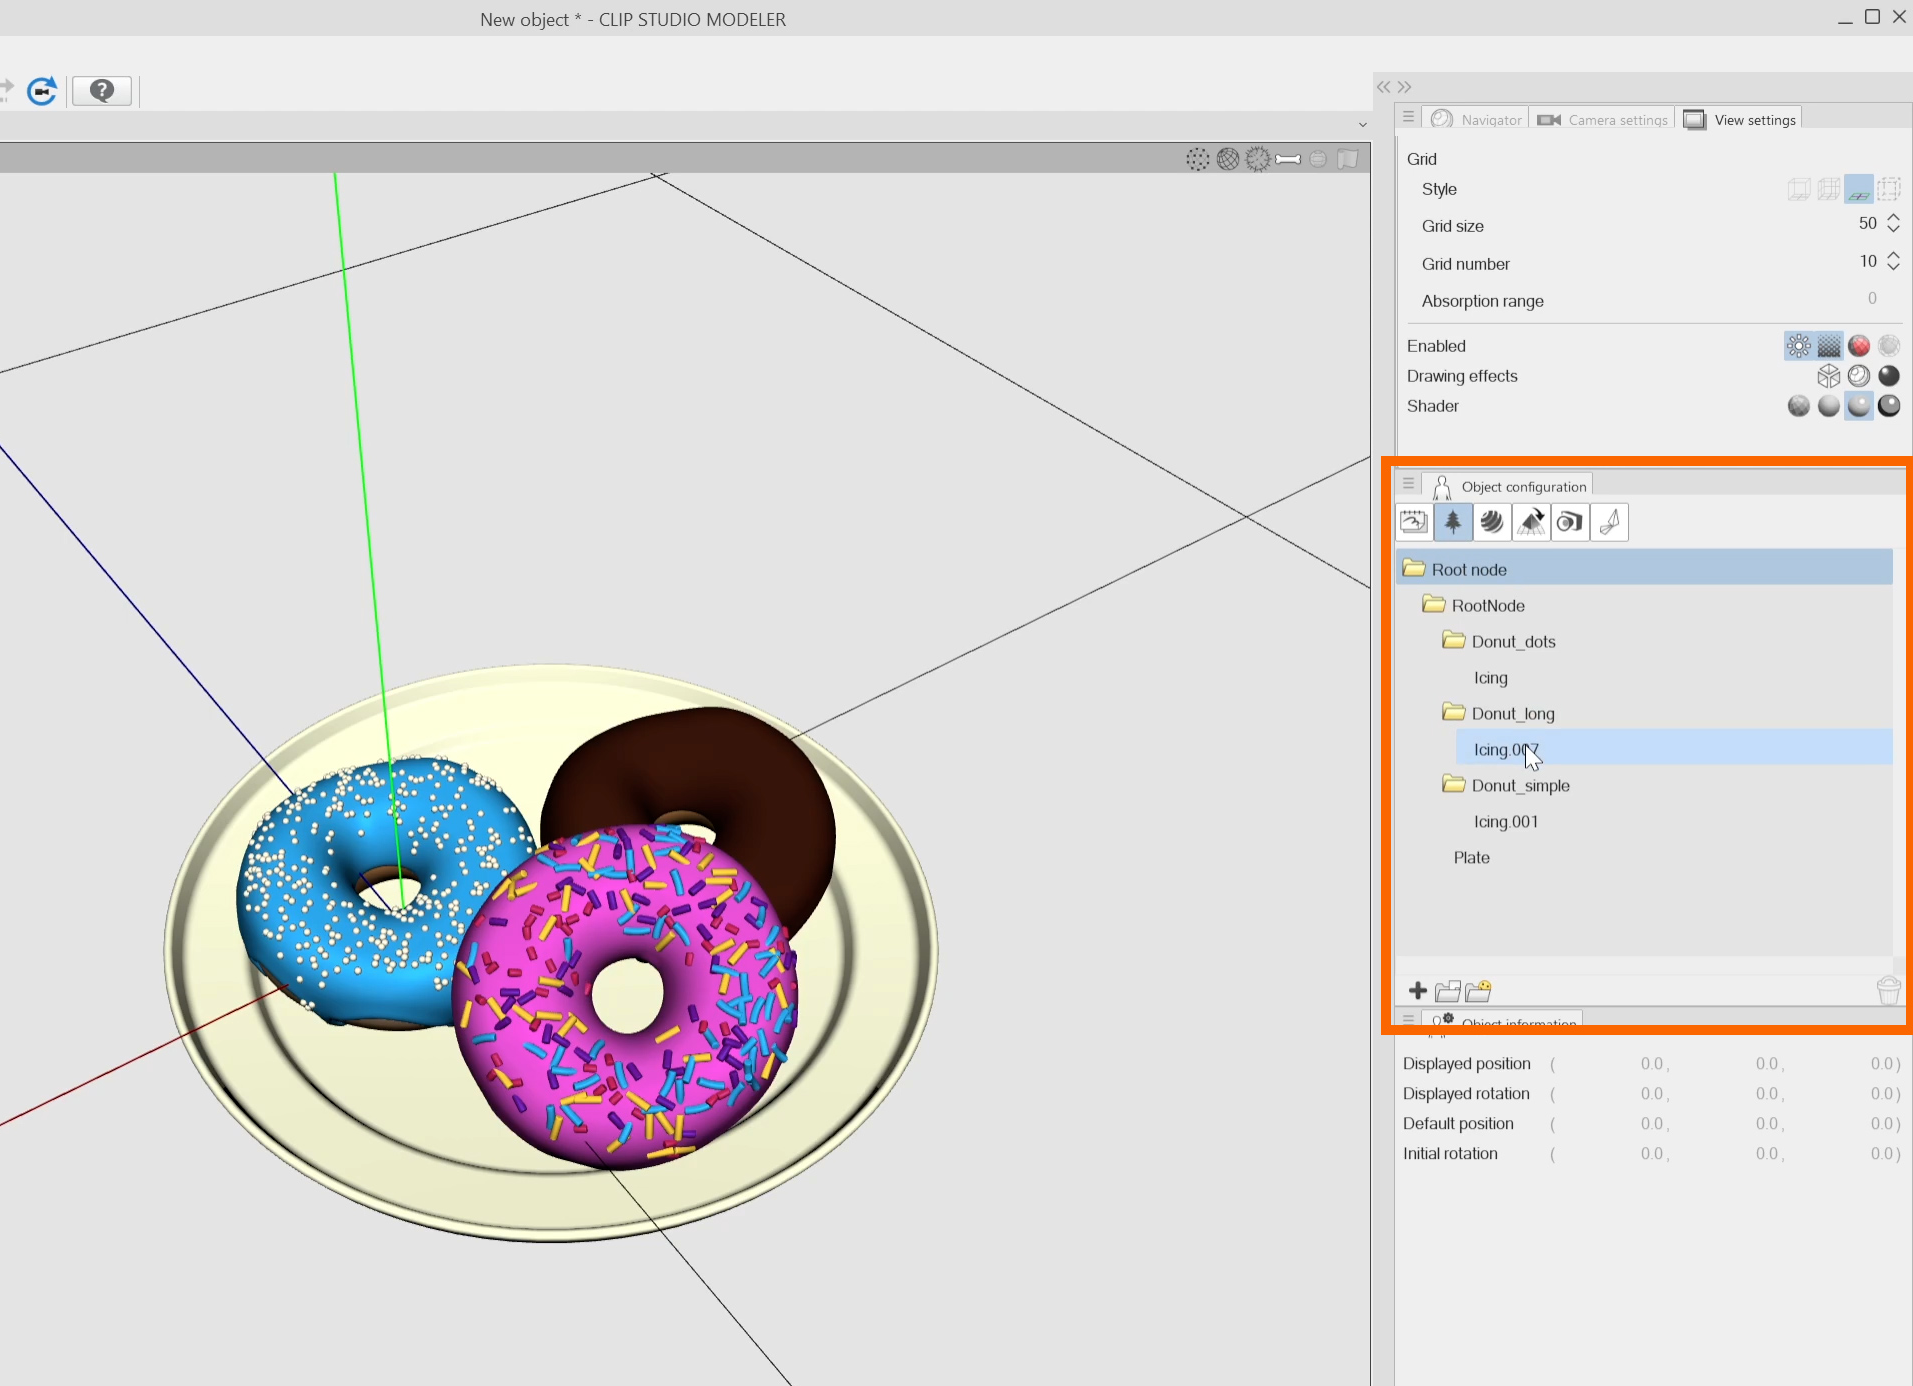1913x1386 pixels.
Task: Expand the command bar chevron above viewport
Action: coord(1362,125)
